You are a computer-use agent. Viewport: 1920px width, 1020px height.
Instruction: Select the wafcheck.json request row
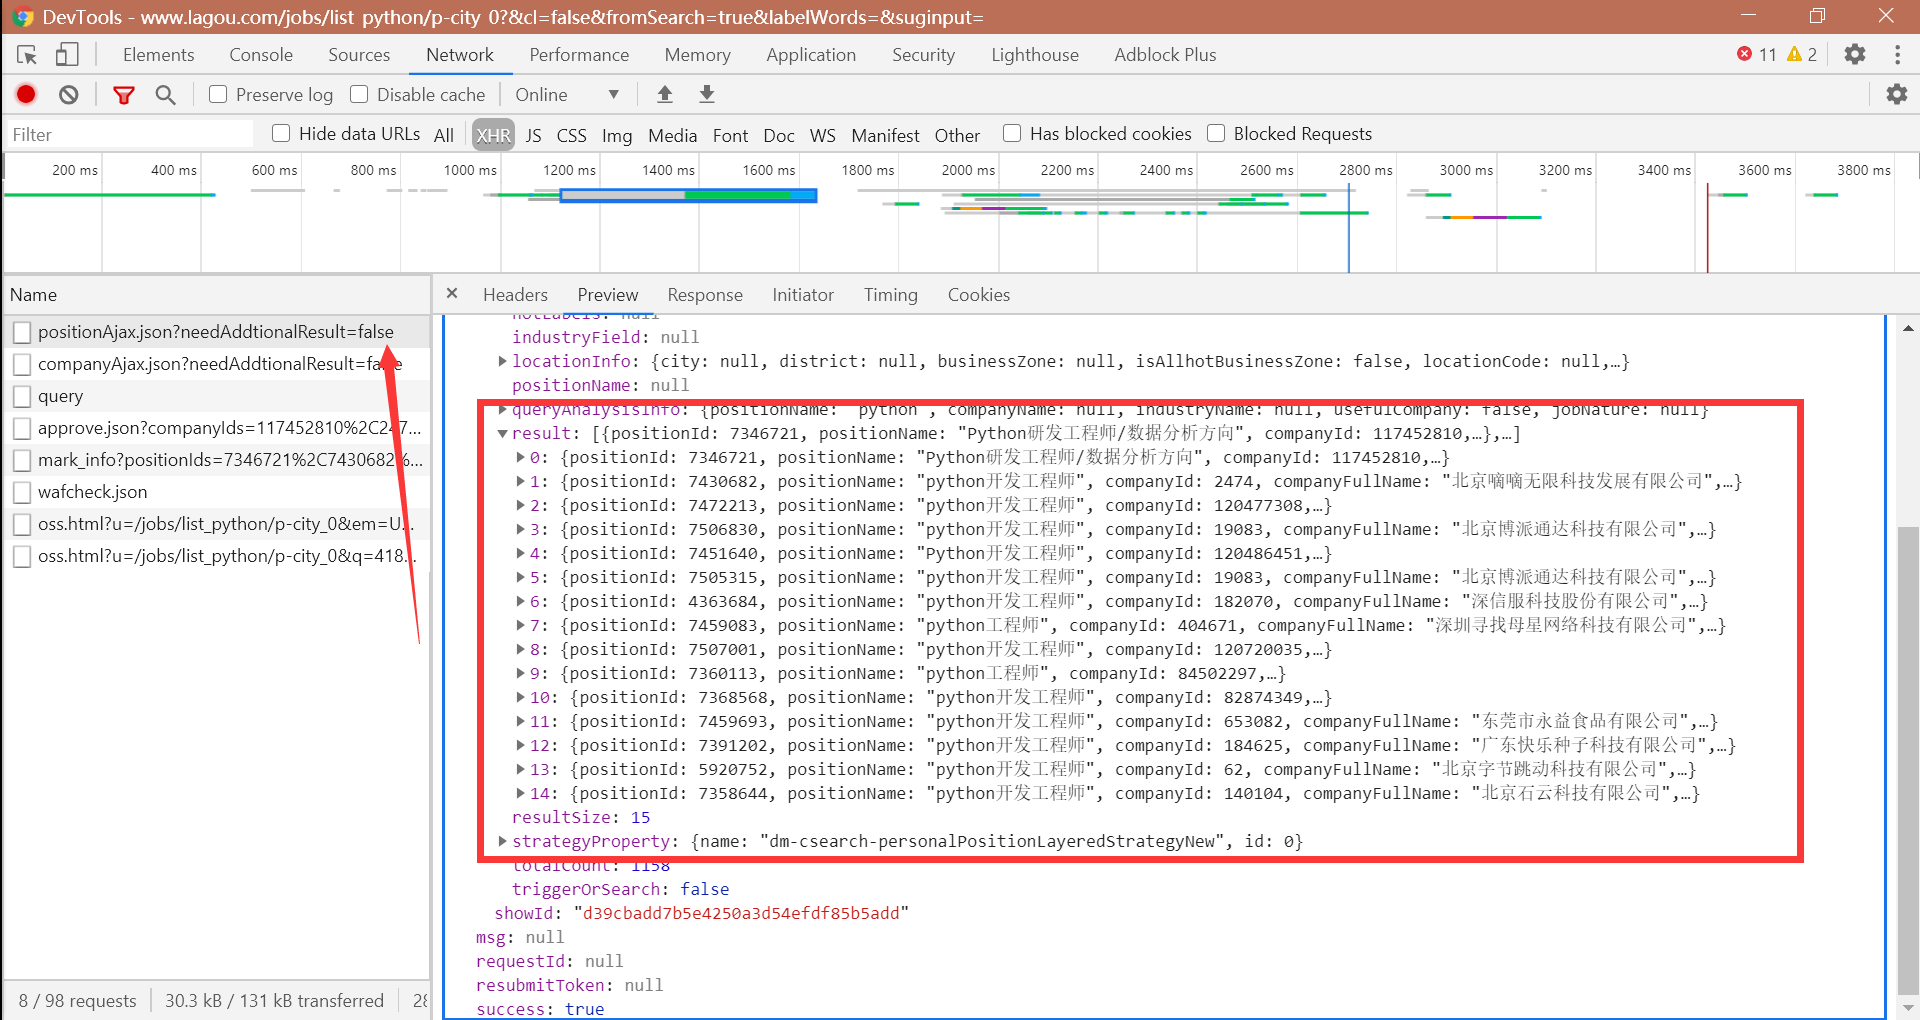(217, 492)
